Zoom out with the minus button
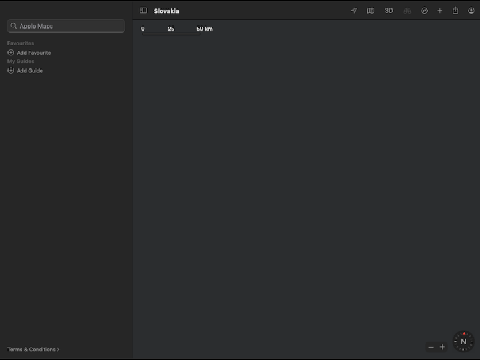 pyautogui.click(x=431, y=347)
